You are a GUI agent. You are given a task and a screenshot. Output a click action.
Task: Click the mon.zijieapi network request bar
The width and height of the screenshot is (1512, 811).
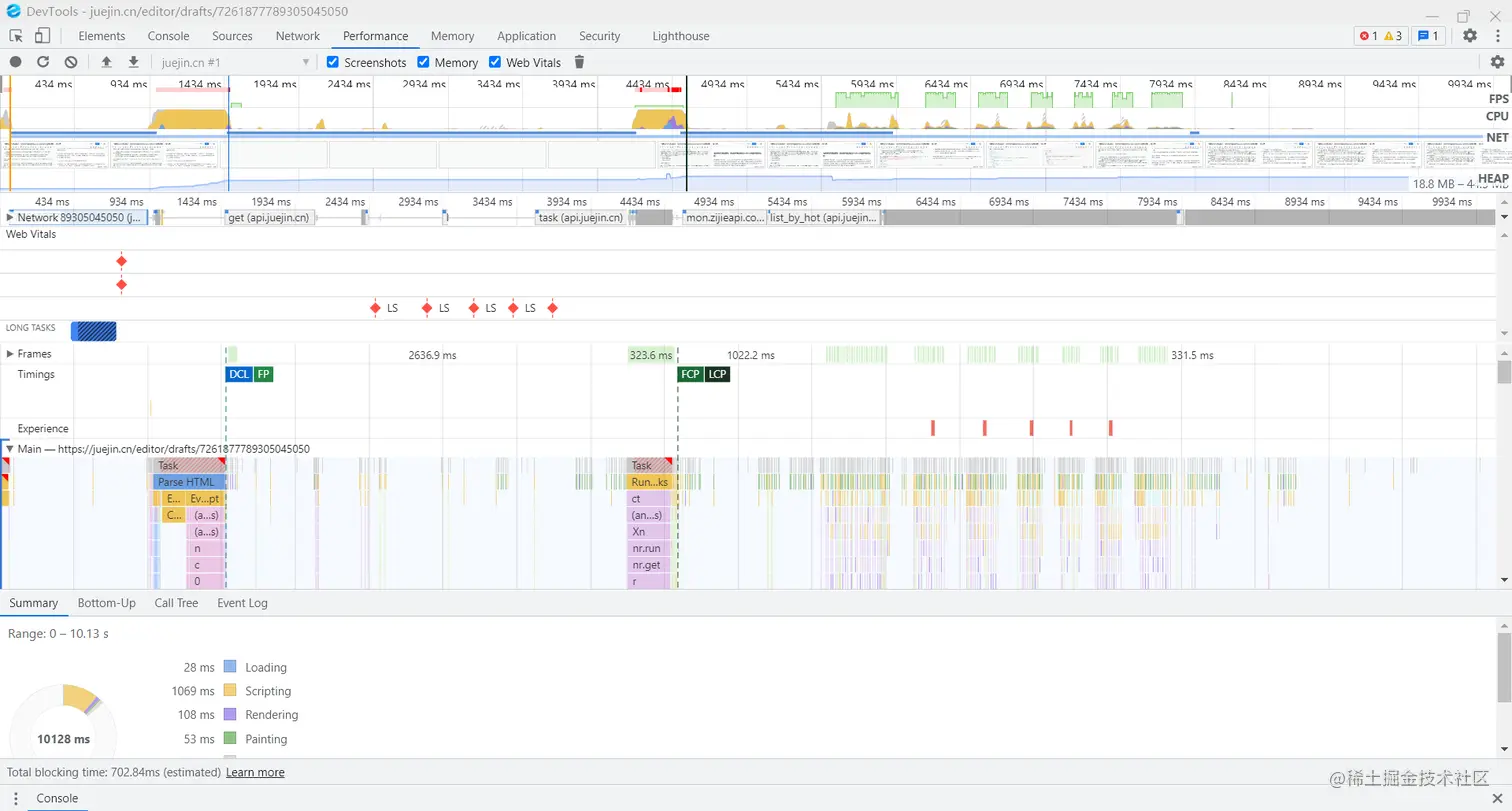pyautogui.click(x=724, y=217)
